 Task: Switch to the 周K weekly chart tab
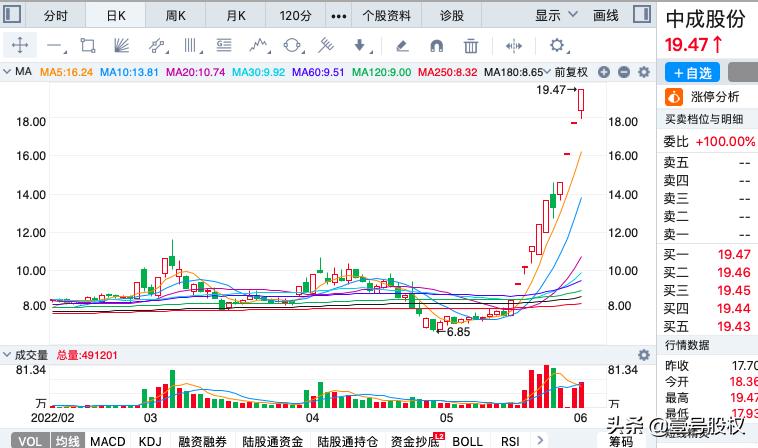pyautogui.click(x=176, y=16)
